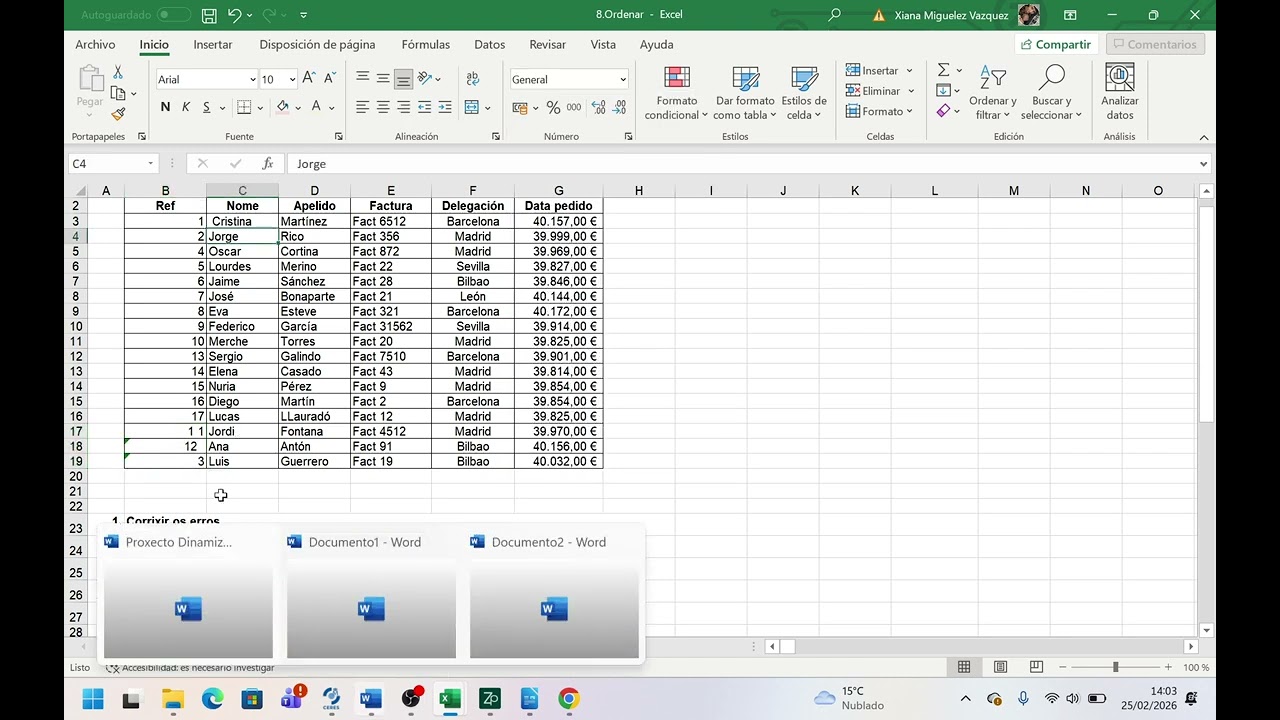The height and width of the screenshot is (720, 1280).
Task: Open the font size 10 dropdown
Action: click(292, 79)
